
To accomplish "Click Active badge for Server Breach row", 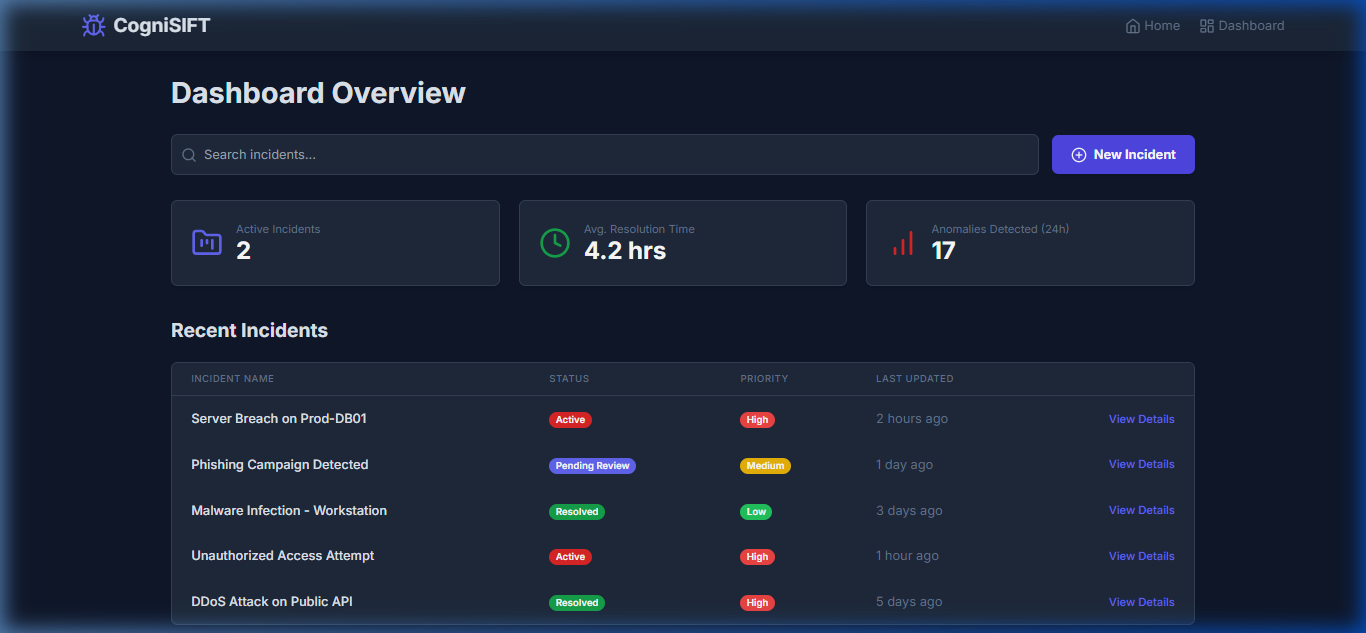I will (570, 420).
